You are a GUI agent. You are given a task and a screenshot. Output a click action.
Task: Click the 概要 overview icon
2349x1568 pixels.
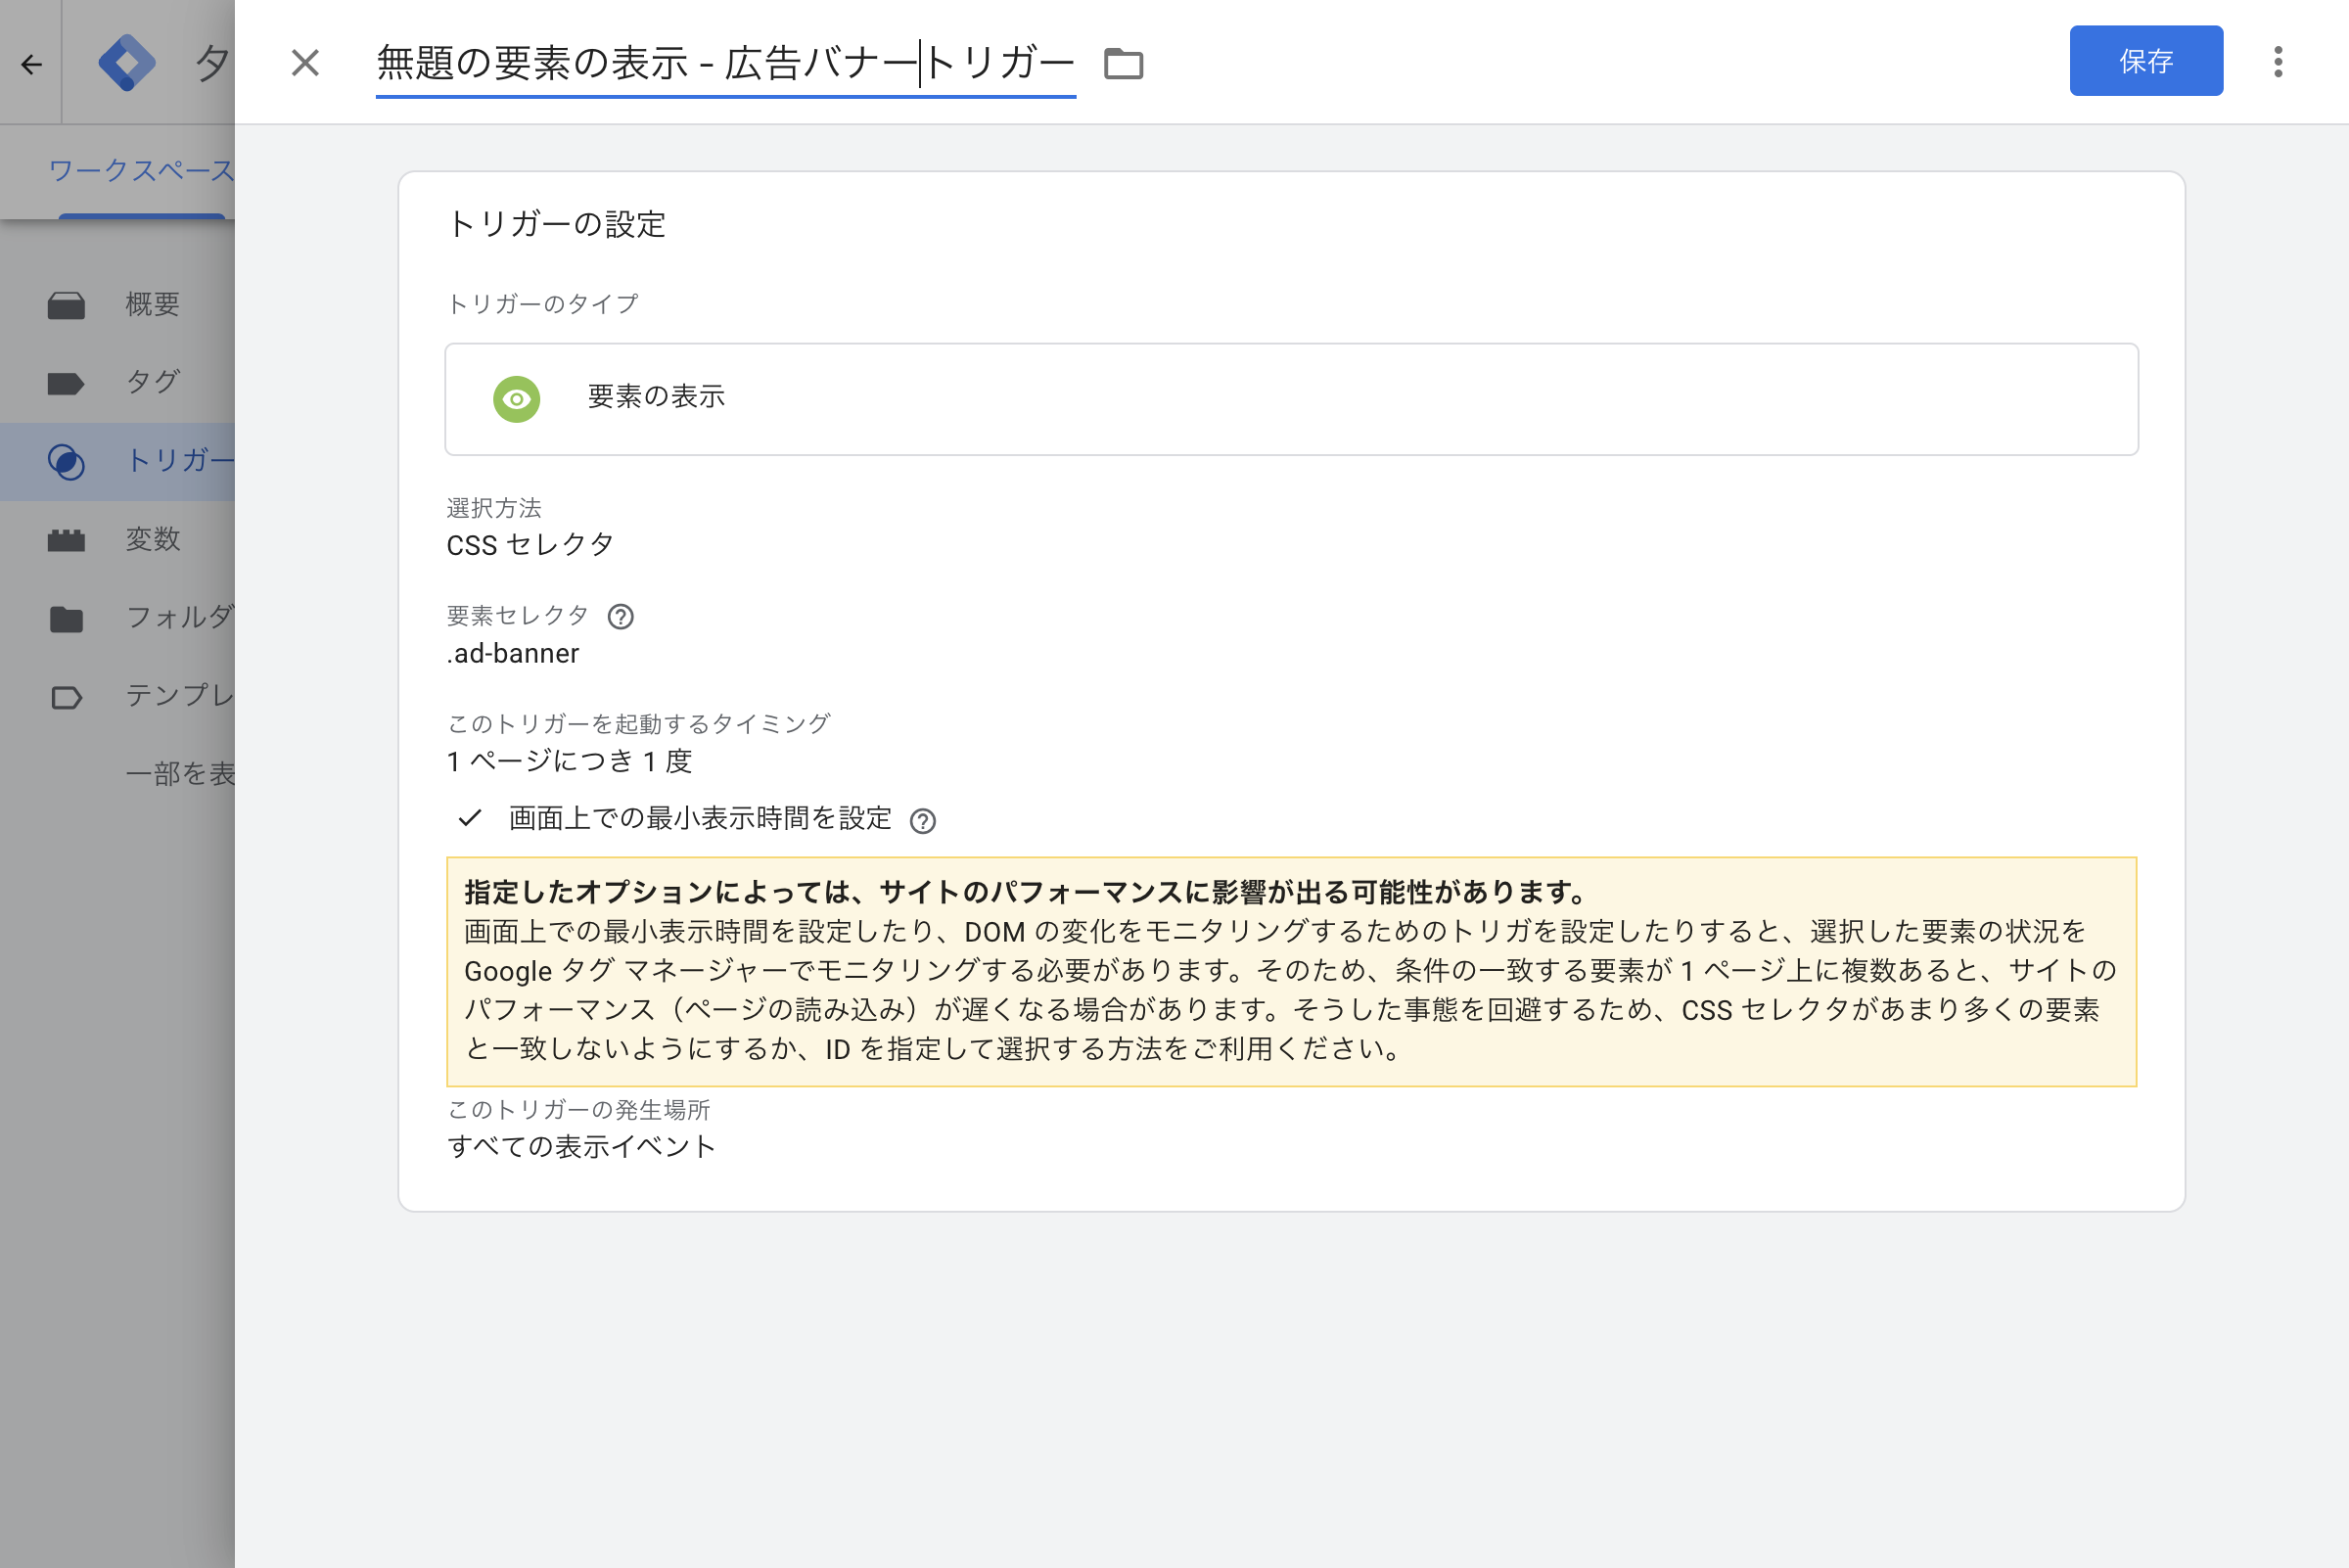[x=66, y=305]
